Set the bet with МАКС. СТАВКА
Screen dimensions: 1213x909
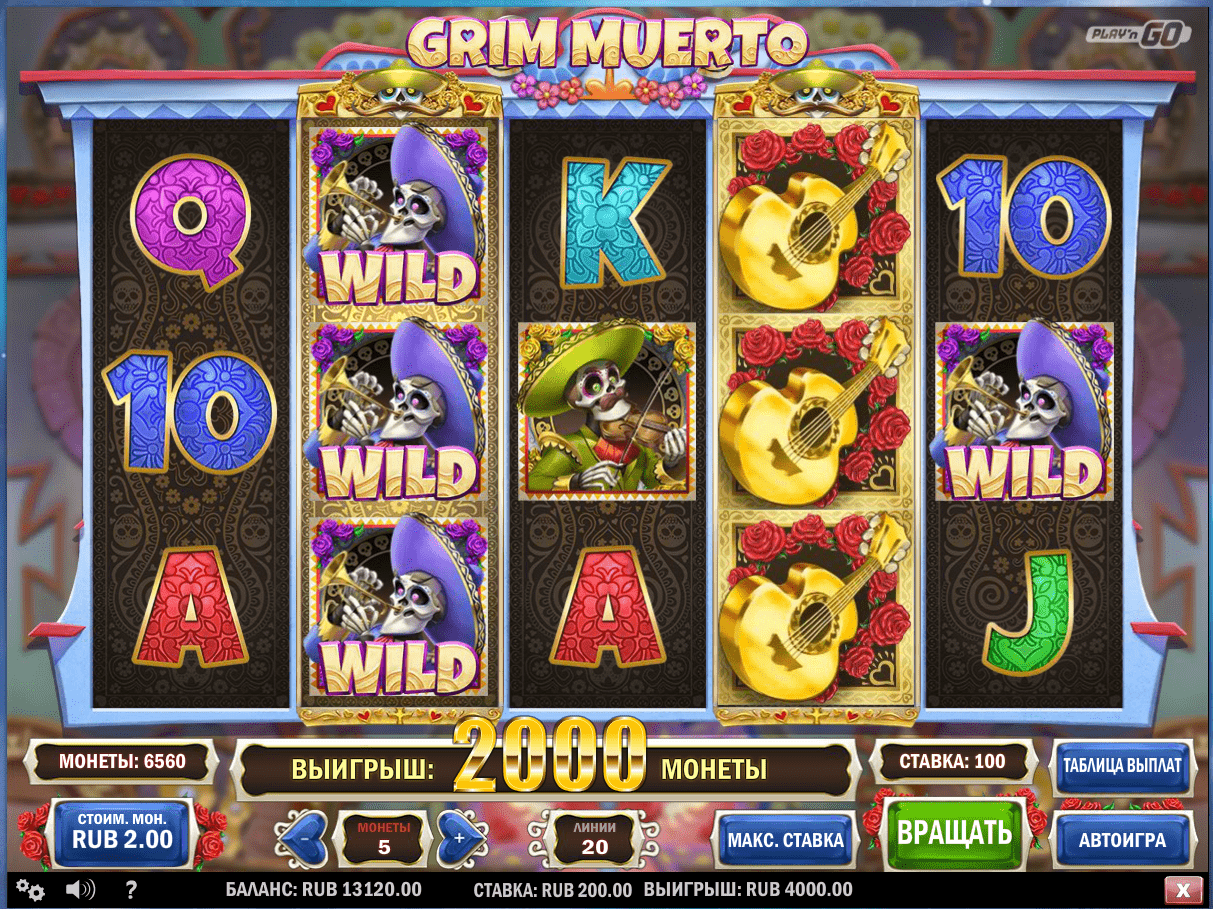pyautogui.click(x=785, y=840)
